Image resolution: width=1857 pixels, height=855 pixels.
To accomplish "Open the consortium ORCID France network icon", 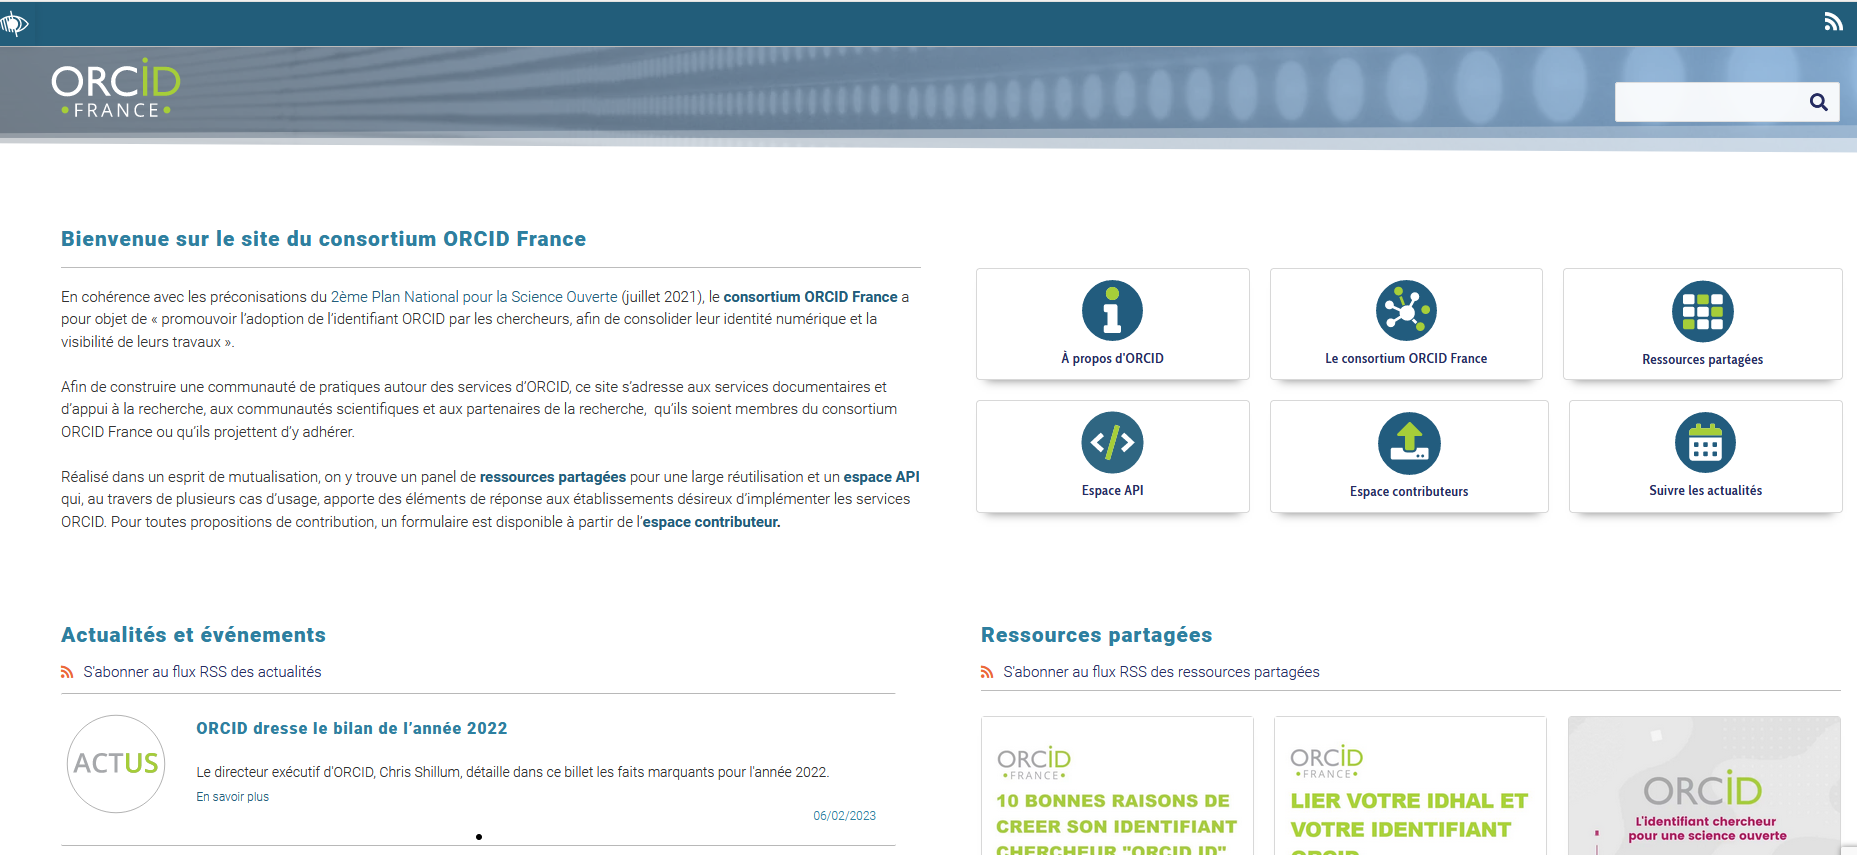I will [x=1406, y=310].
